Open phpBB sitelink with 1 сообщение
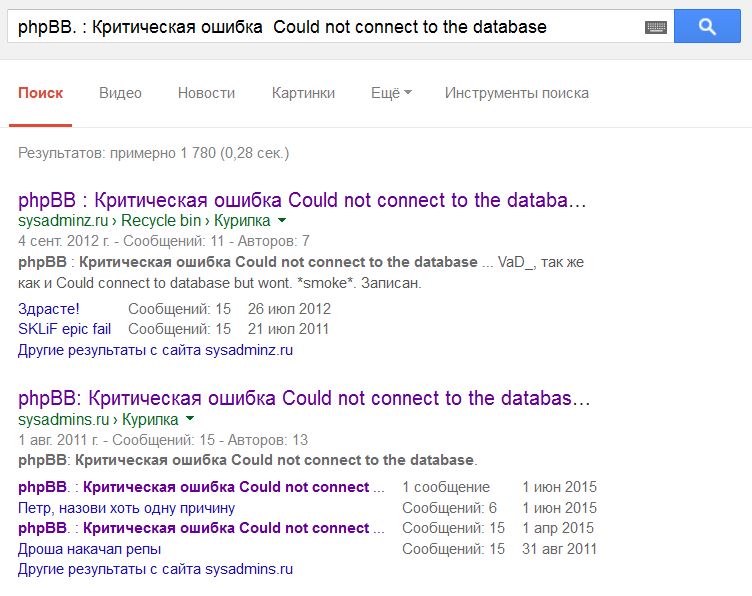The height and width of the screenshot is (596, 752). click(x=201, y=487)
